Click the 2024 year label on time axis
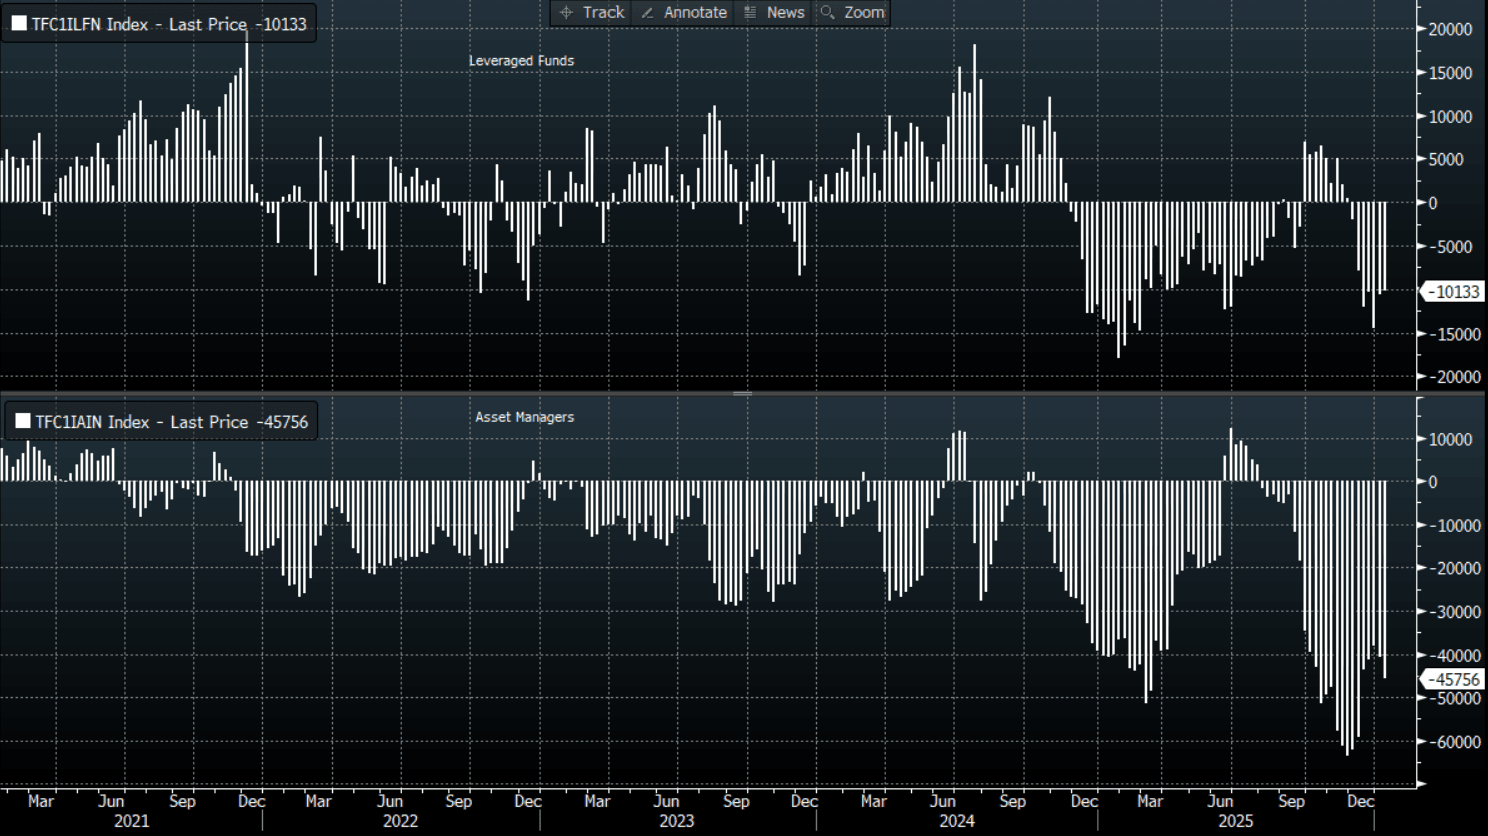The width and height of the screenshot is (1488, 836). click(956, 821)
